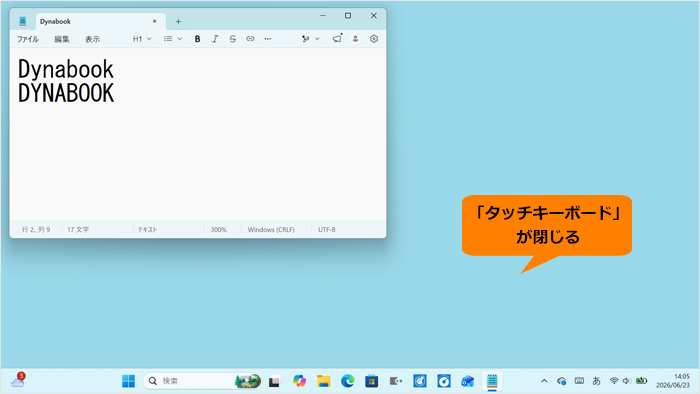Click the 行 2、列 9 position indicator
The height and width of the screenshot is (394, 700).
point(36,229)
